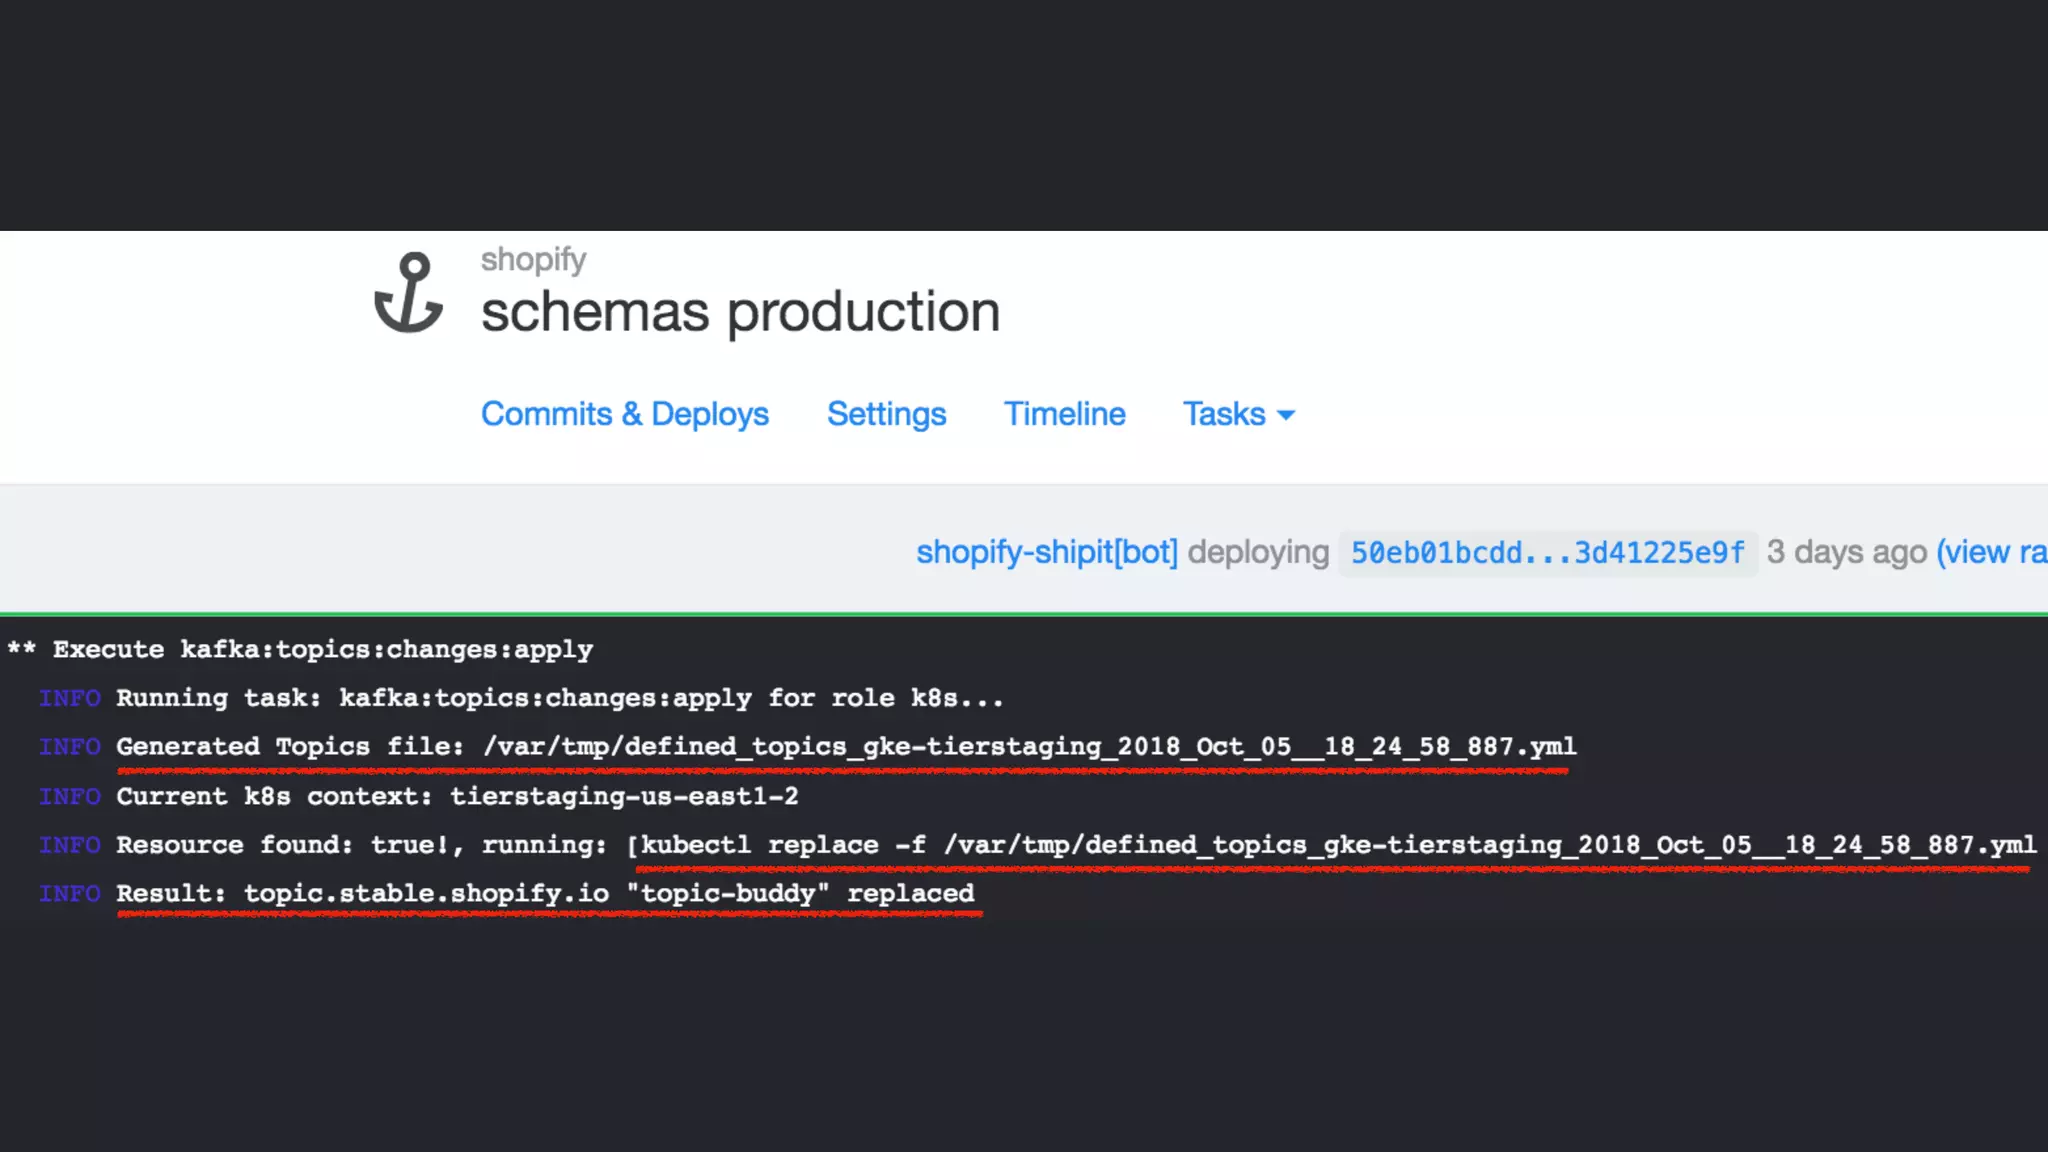
Task: Switch to the Timeline tab
Action: point(1064,414)
